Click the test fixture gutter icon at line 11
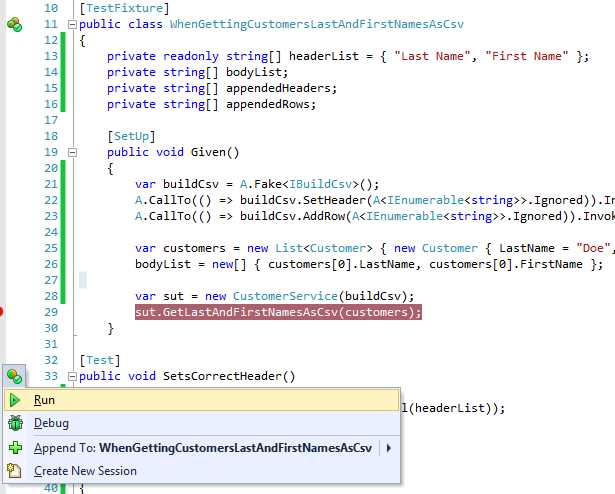 tap(15, 24)
